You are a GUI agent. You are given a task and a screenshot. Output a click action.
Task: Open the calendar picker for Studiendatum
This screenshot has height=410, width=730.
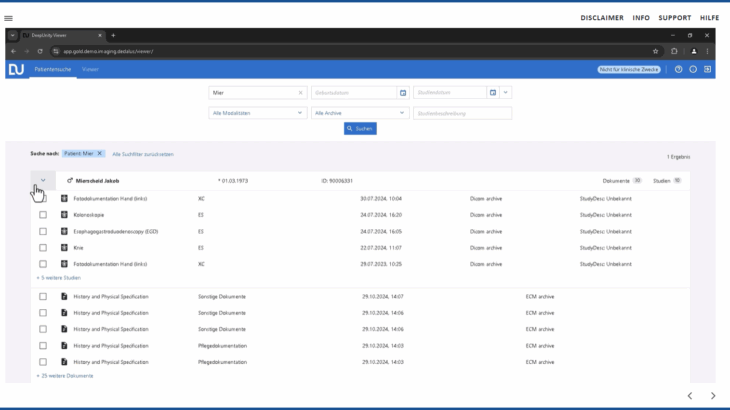coord(492,92)
